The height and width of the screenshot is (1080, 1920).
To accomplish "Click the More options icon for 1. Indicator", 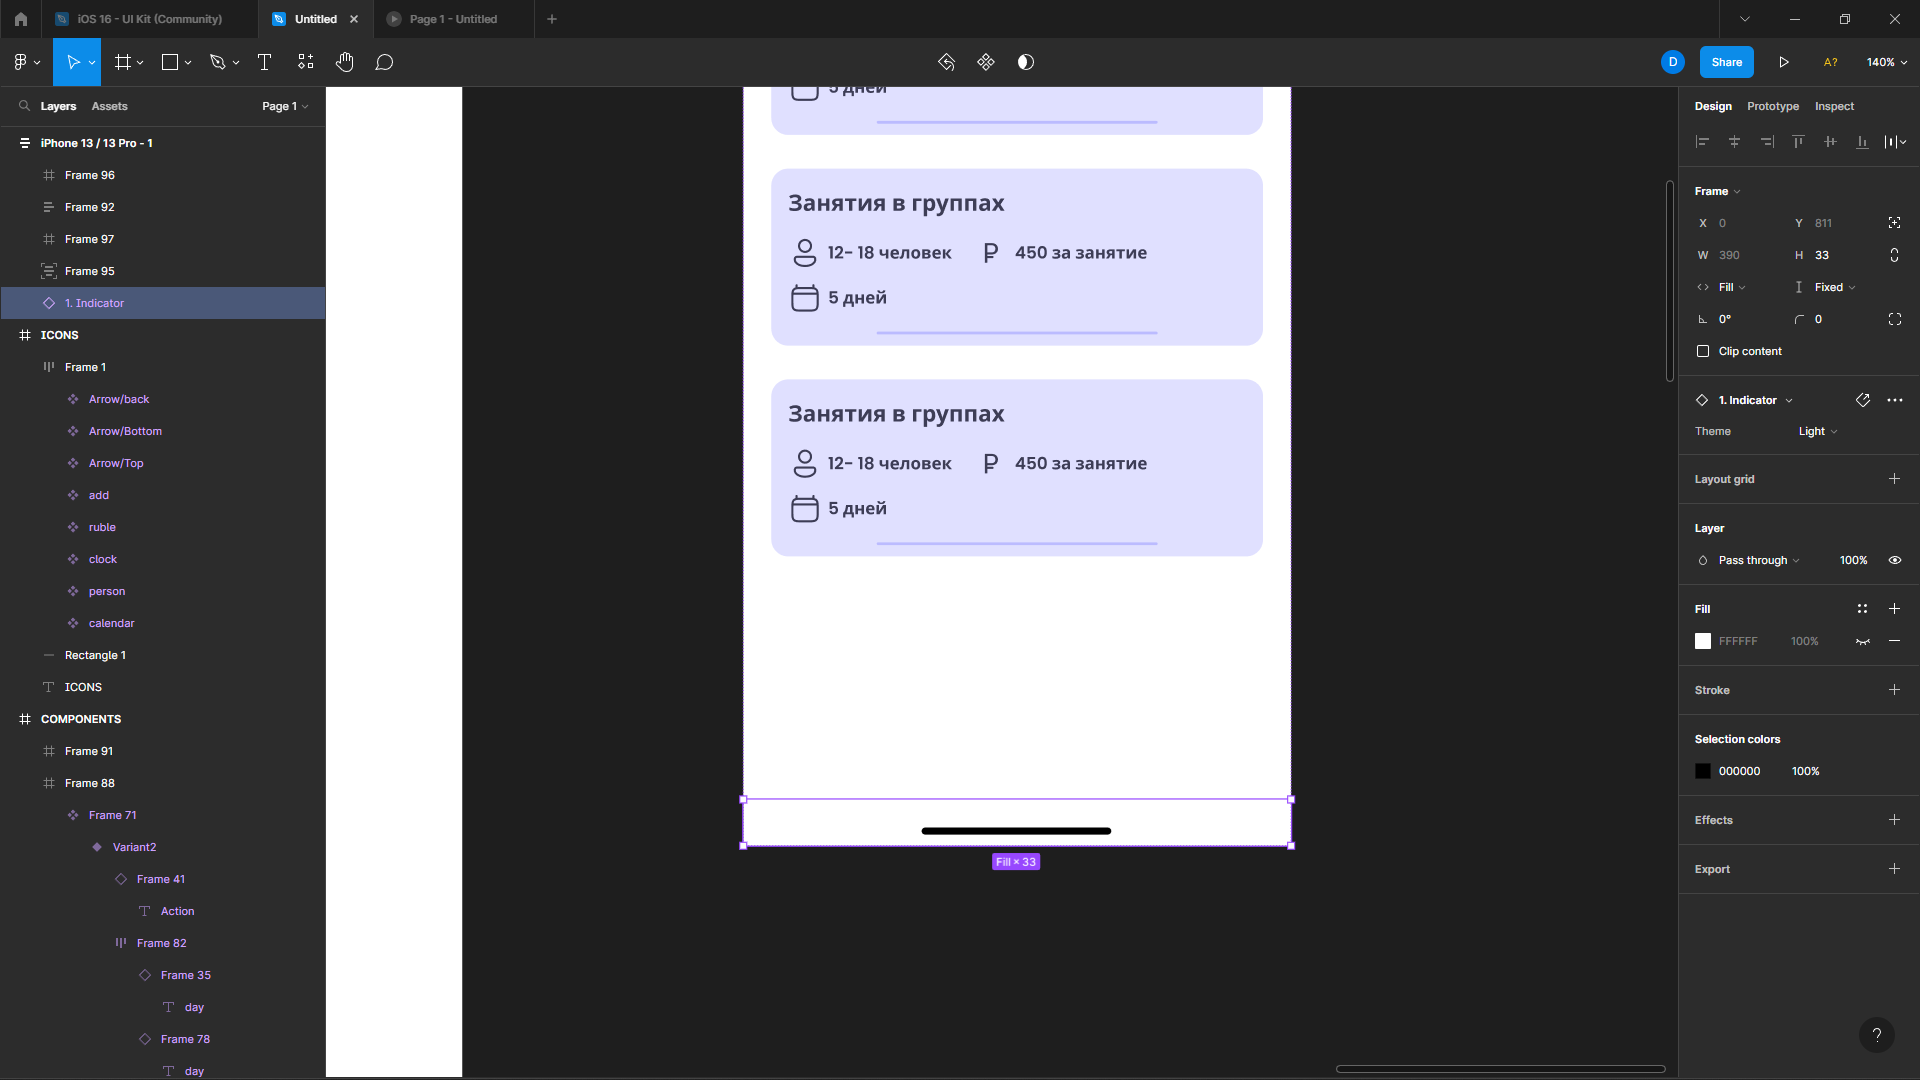I will pyautogui.click(x=1895, y=400).
